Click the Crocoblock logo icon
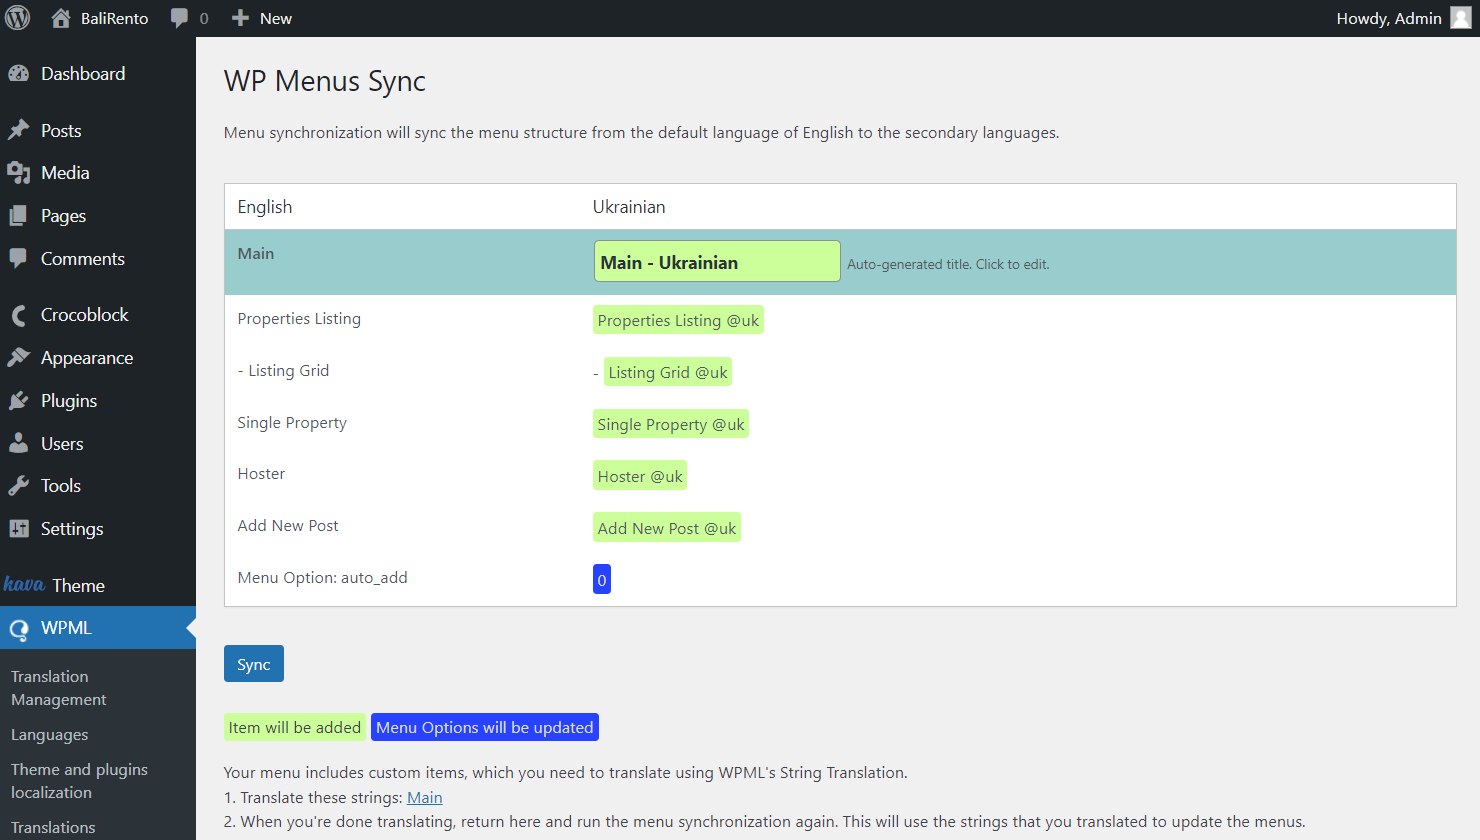This screenshot has height=840, width=1480. (x=19, y=315)
